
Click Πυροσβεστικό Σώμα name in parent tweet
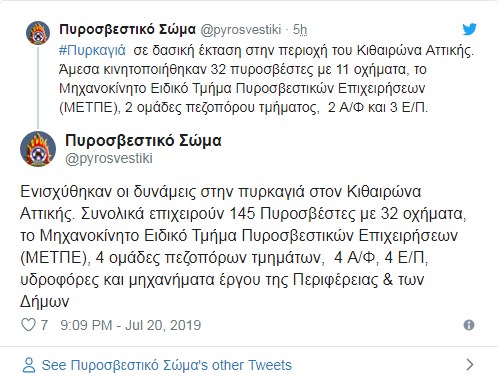[x=127, y=29]
